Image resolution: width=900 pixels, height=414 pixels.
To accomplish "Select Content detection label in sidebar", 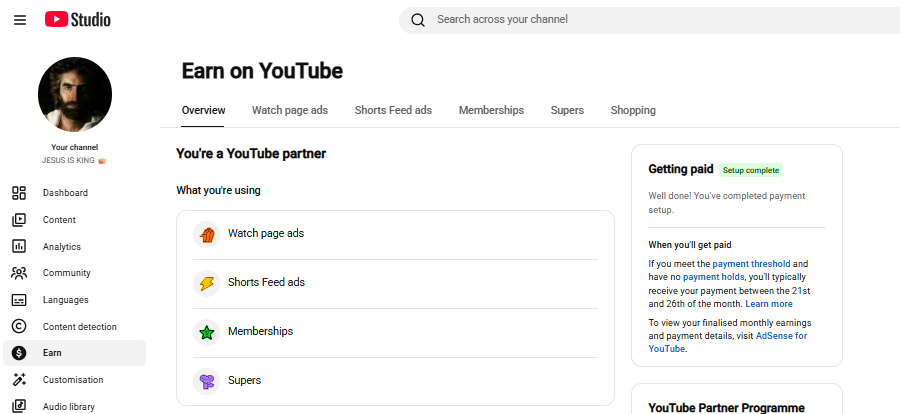I will click(x=80, y=327).
